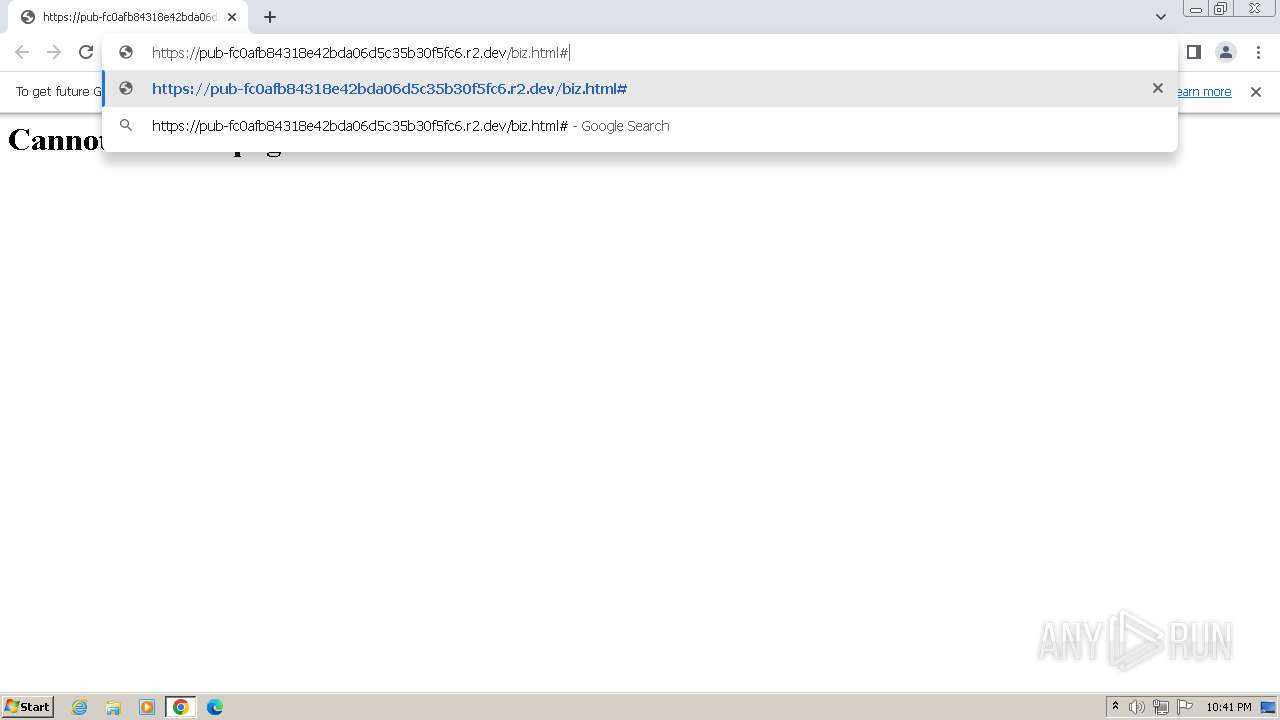Open the Chrome profile avatar
The height and width of the screenshot is (720, 1280).
tap(1226, 52)
